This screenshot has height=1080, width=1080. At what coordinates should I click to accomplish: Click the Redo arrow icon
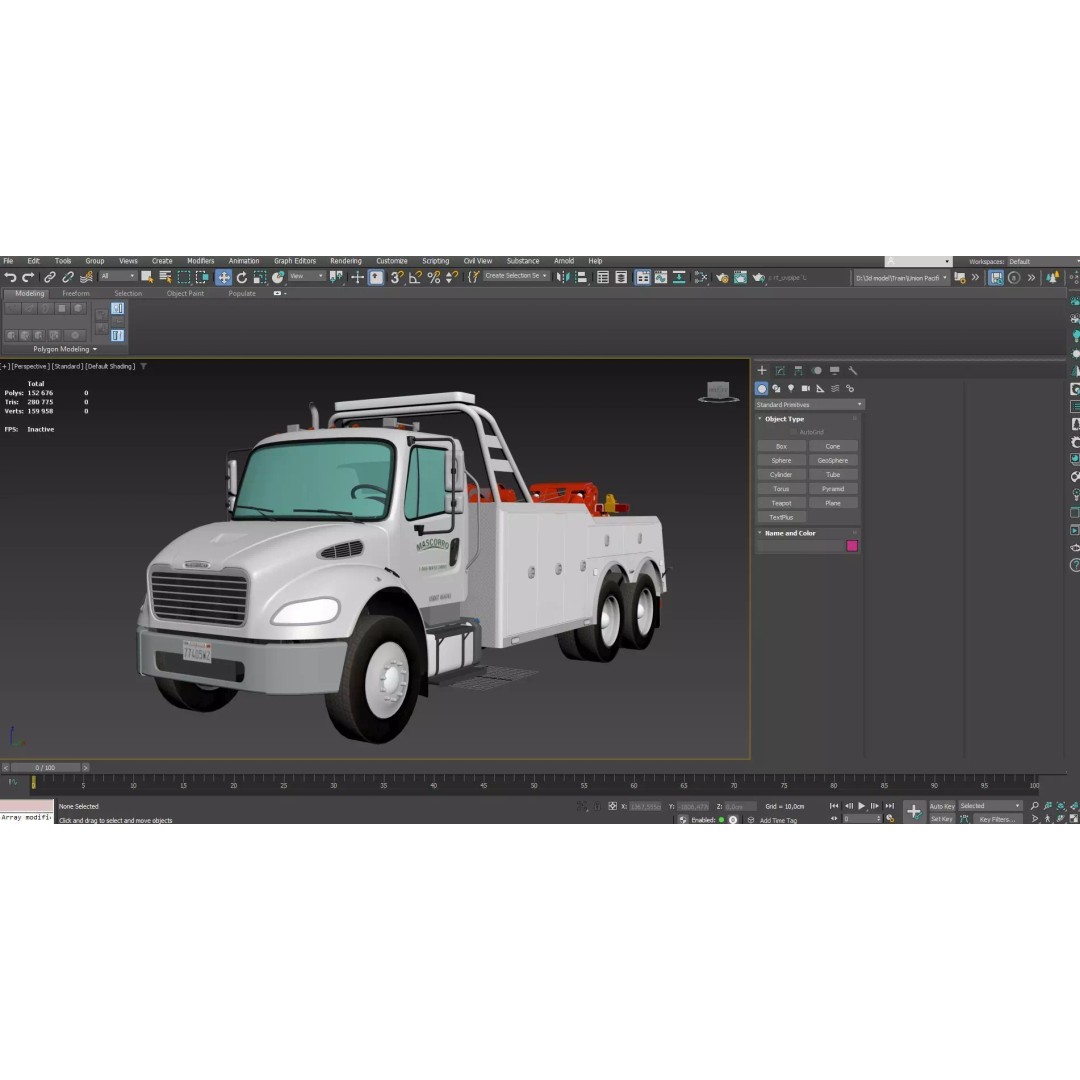point(28,278)
